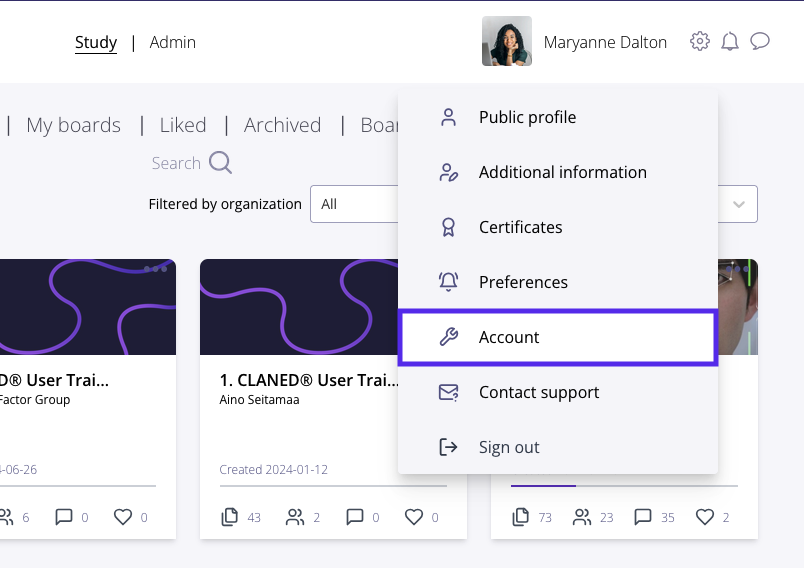The width and height of the screenshot is (804, 568).
Task: Toggle the heart icon showing 2 likes
Action: point(705,517)
